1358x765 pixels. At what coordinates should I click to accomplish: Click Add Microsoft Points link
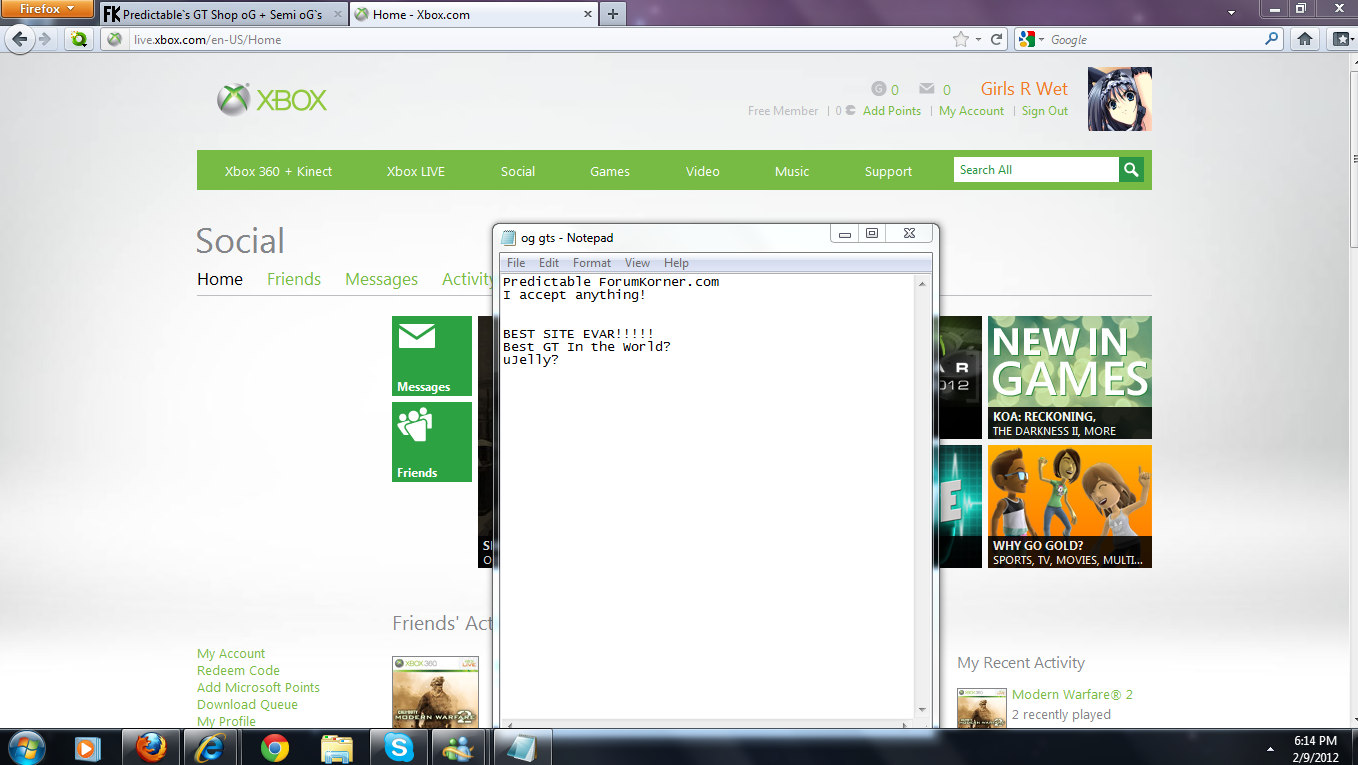(x=258, y=688)
